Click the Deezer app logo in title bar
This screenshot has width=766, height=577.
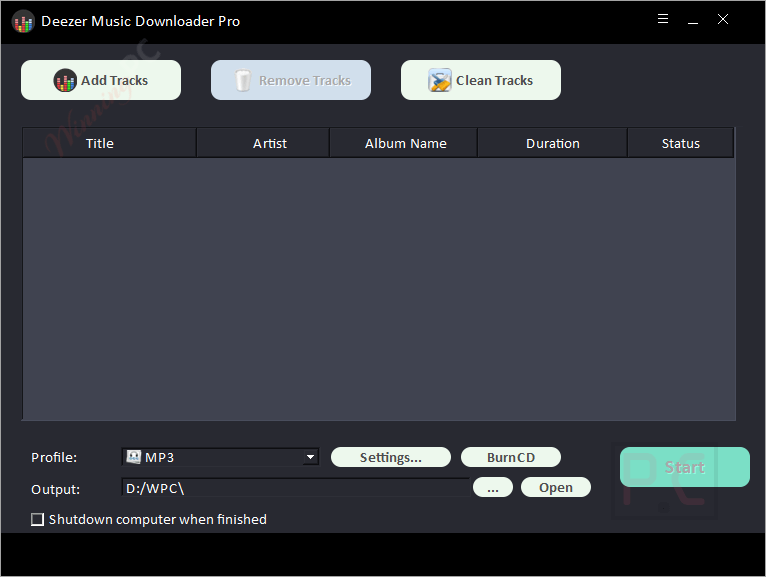23,21
